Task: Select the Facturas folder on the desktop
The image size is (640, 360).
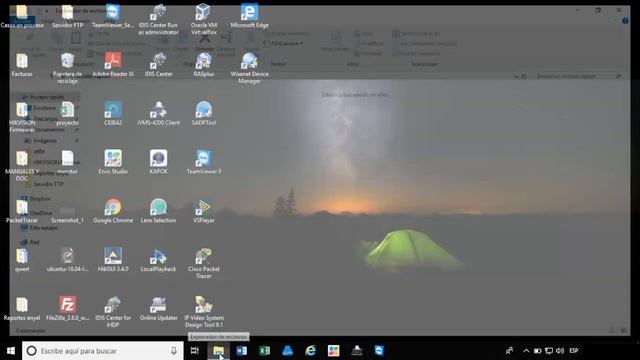Action: click(x=22, y=65)
